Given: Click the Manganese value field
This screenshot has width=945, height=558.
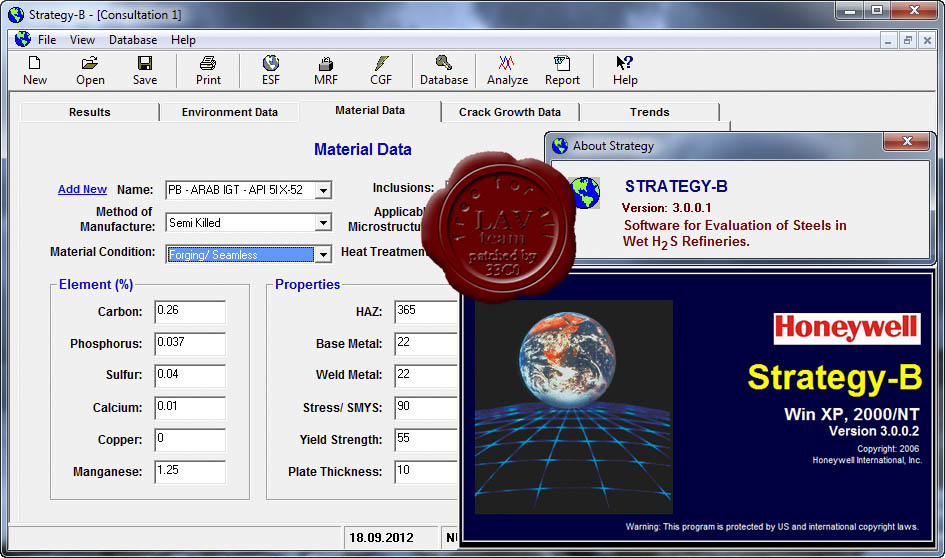Looking at the screenshot, I should [190, 471].
